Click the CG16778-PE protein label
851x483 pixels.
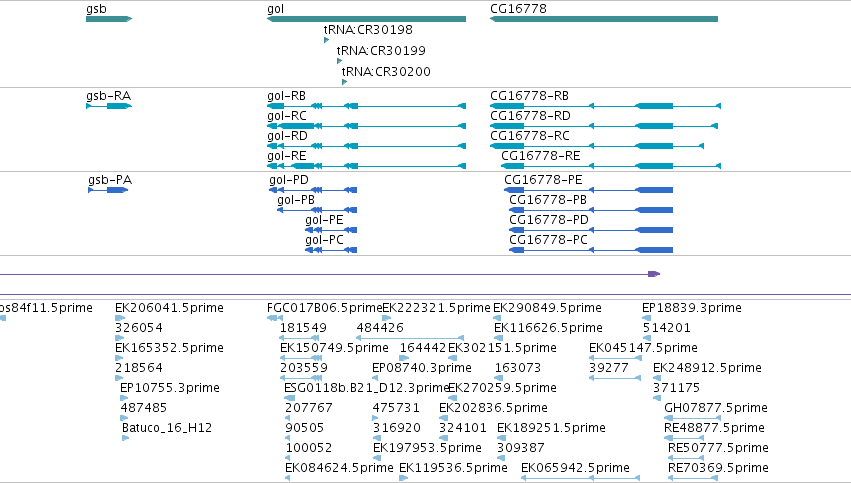pos(543,180)
